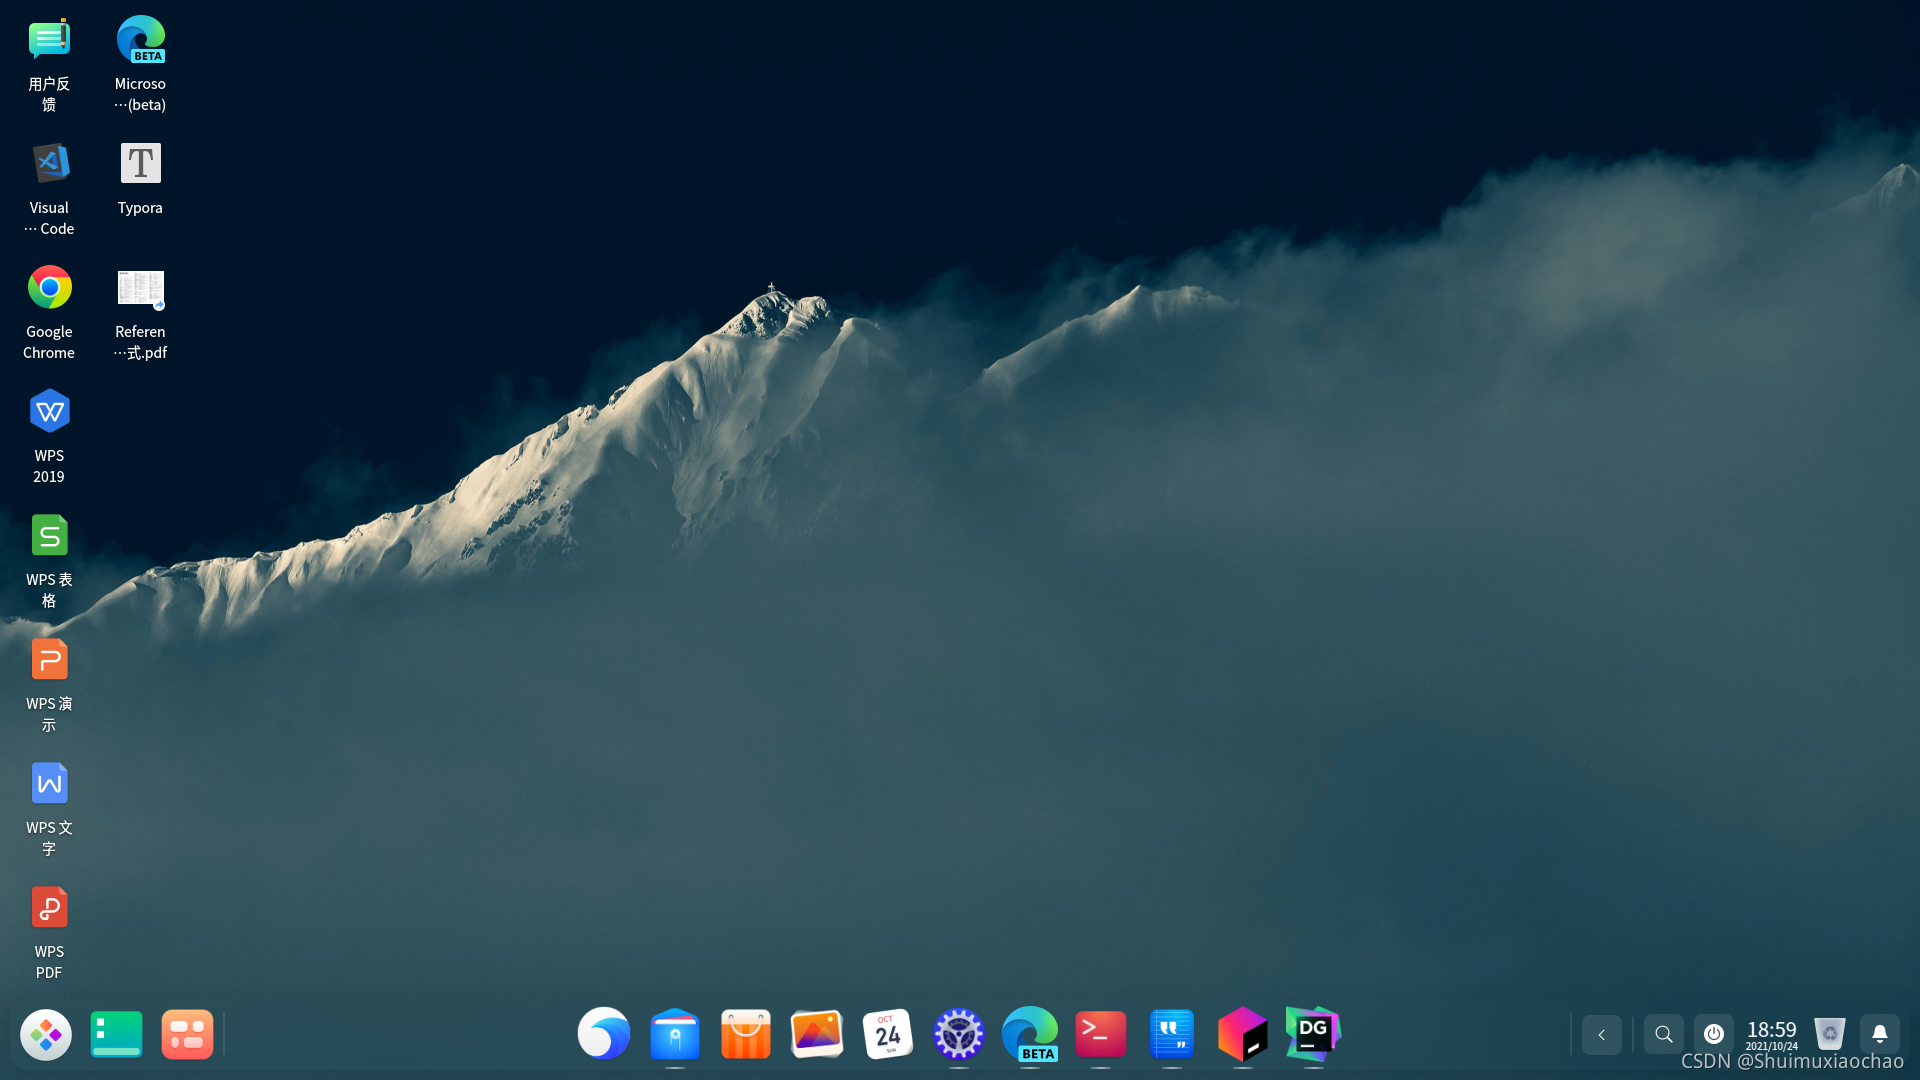Click the teal show-desktop dock icon

(x=117, y=1034)
